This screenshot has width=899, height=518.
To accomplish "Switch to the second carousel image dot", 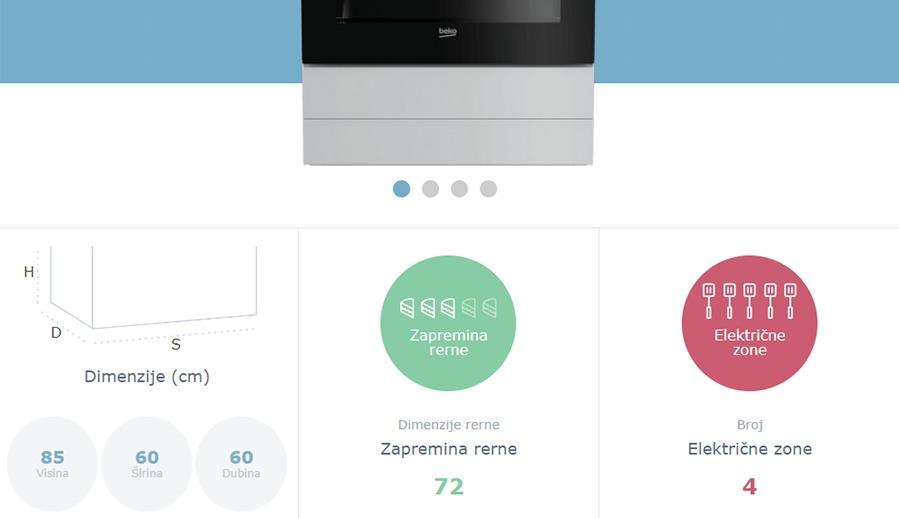I will pos(431,189).
